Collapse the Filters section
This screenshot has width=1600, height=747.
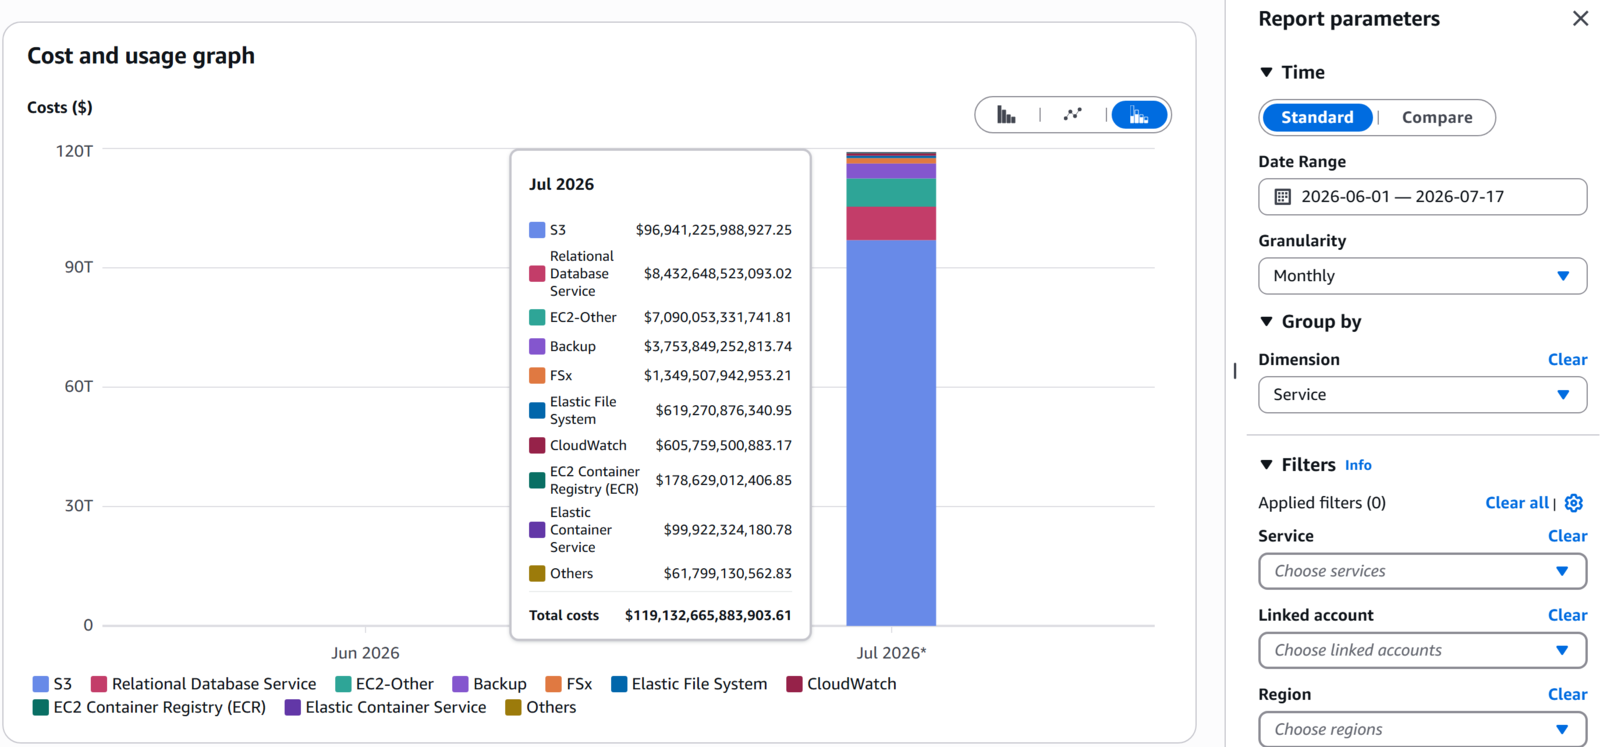(x=1266, y=465)
